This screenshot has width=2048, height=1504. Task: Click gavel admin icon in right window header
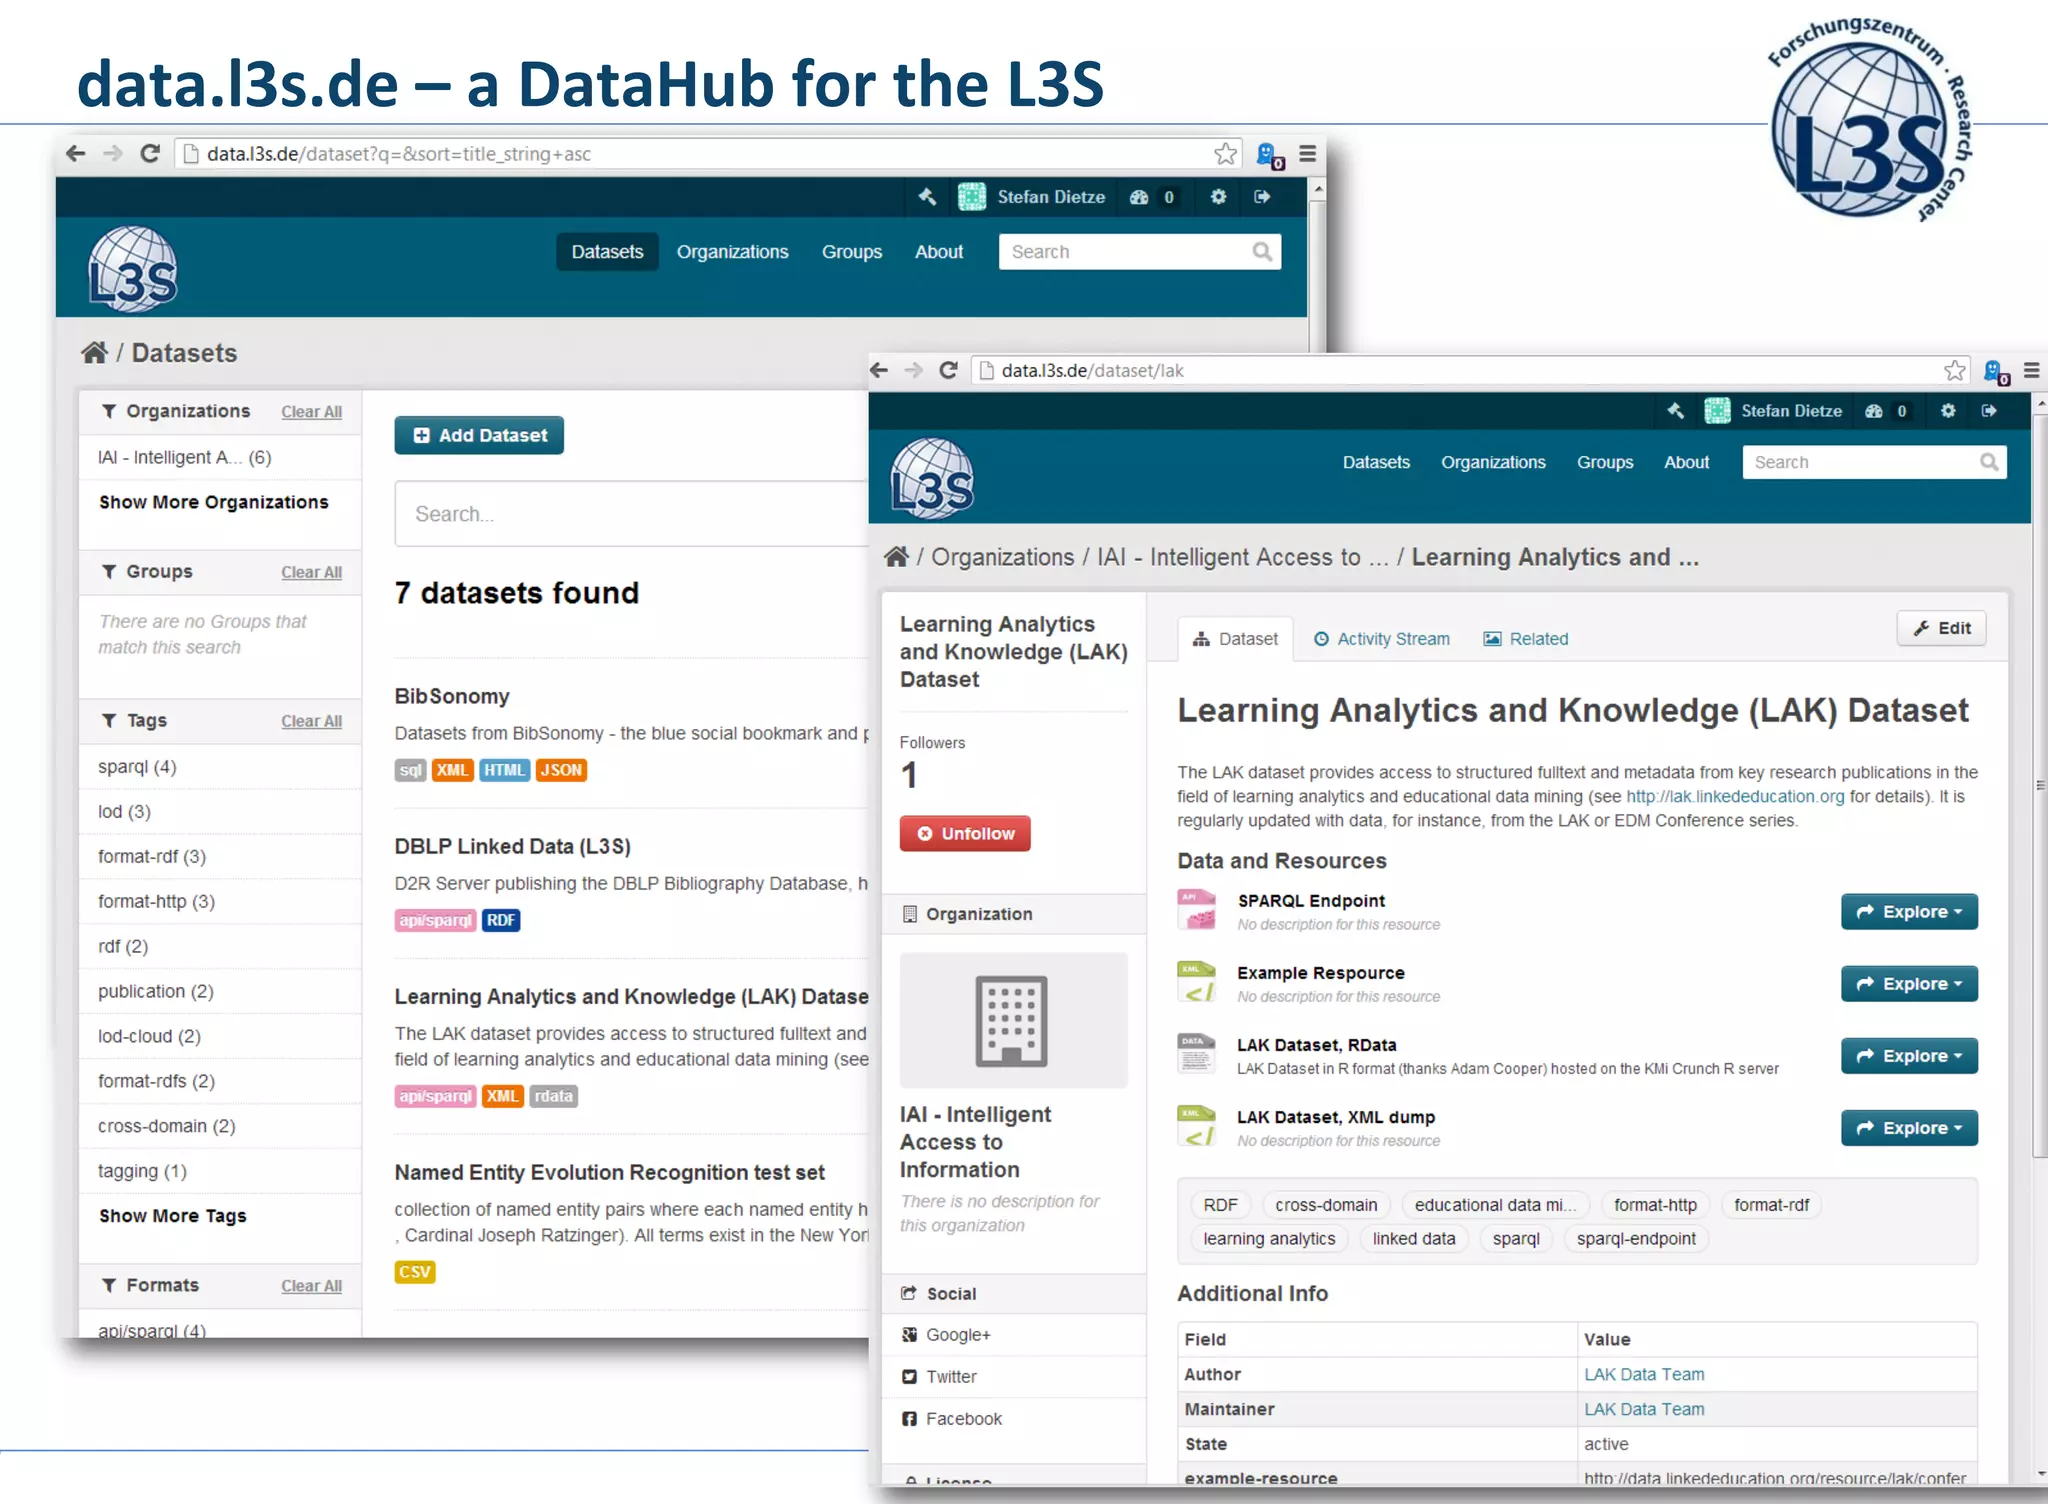tap(1676, 410)
